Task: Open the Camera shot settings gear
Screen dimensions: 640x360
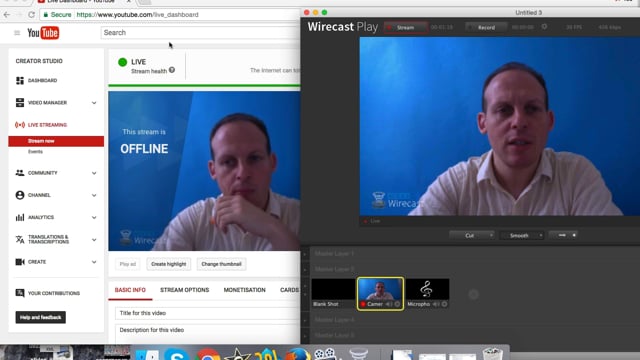Action: coord(397,304)
